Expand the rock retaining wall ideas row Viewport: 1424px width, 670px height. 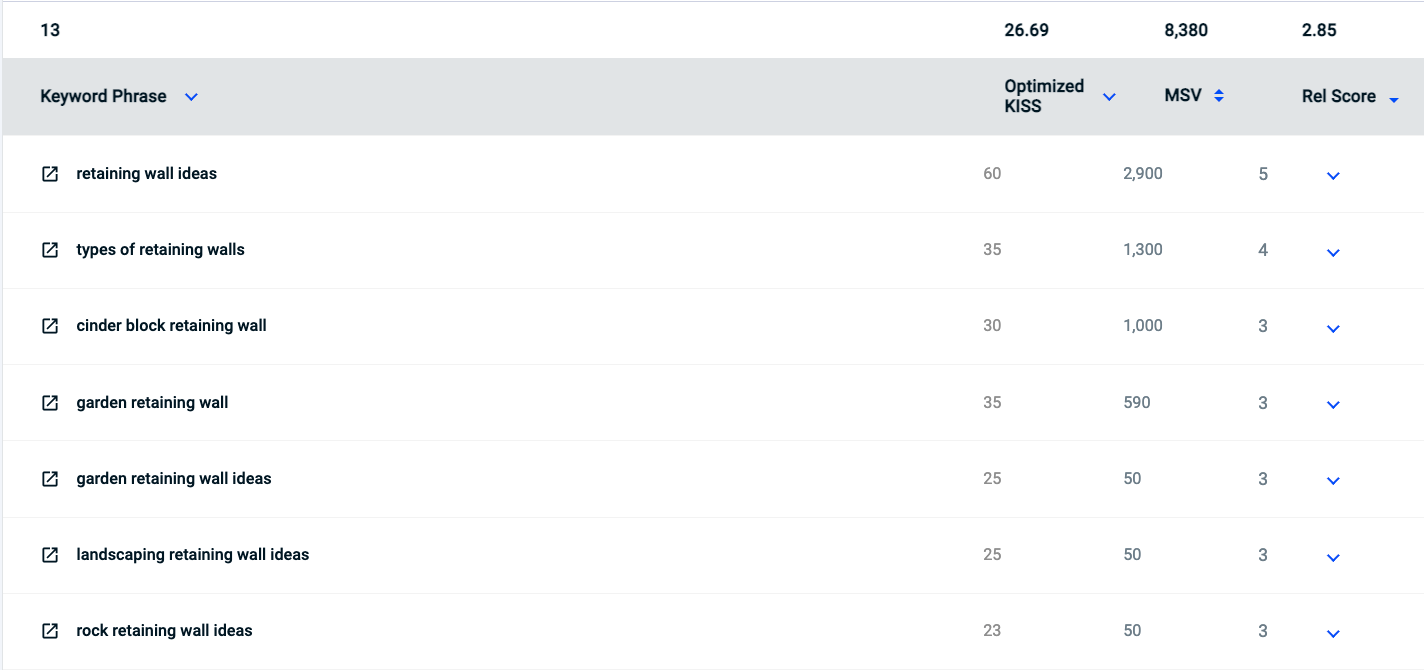[x=1332, y=634]
